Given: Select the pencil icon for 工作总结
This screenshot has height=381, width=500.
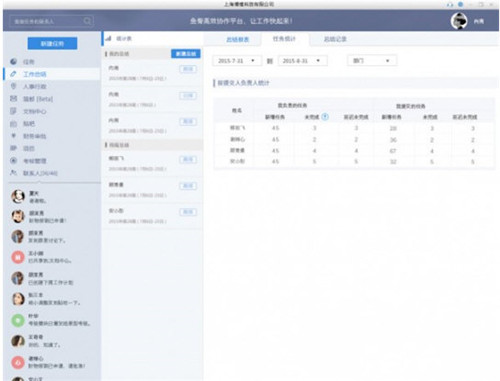Looking at the screenshot, I should tap(13, 74).
